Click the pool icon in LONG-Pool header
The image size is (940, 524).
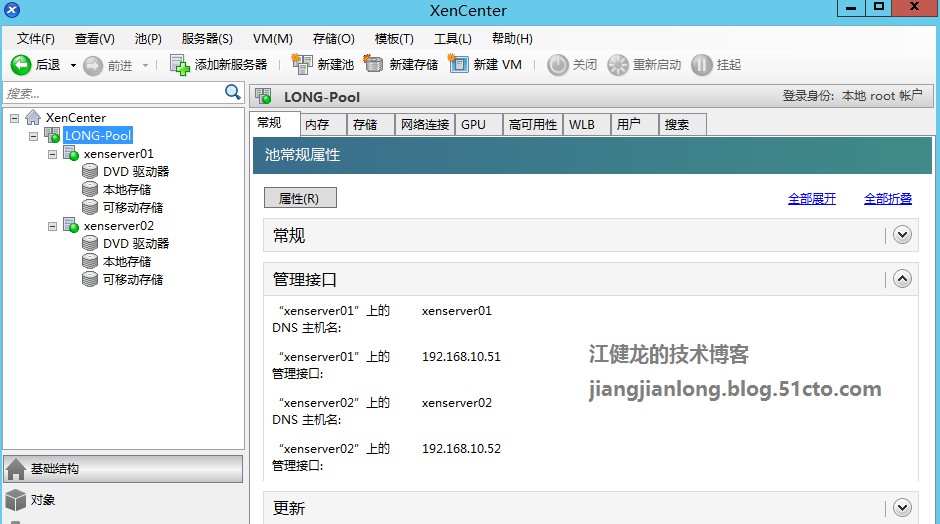[x=264, y=96]
